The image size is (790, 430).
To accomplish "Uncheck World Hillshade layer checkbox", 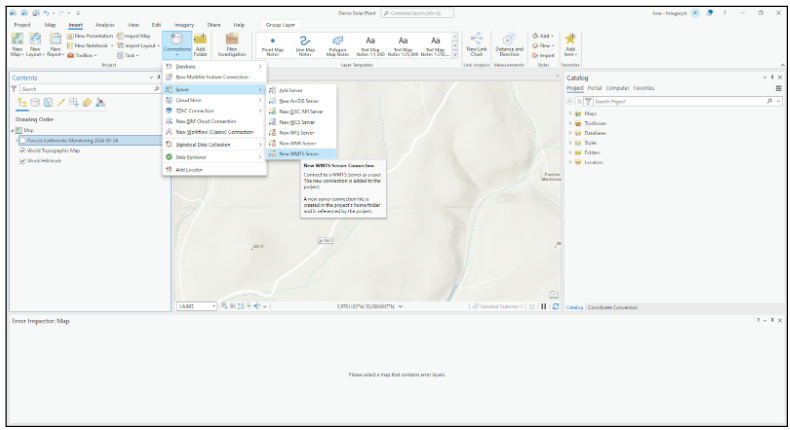I will coord(22,161).
